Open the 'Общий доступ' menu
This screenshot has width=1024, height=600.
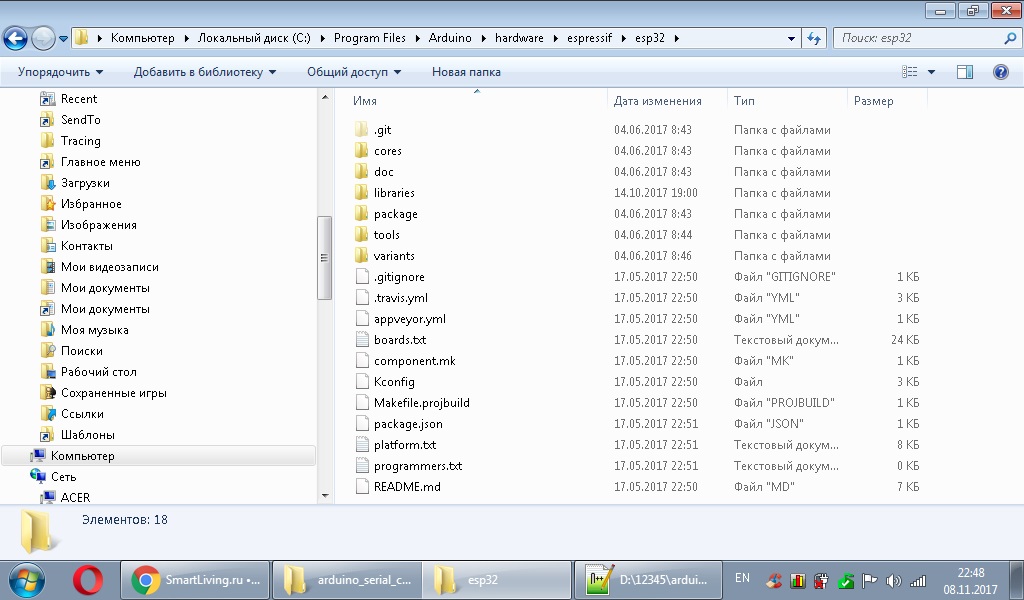[x=354, y=72]
